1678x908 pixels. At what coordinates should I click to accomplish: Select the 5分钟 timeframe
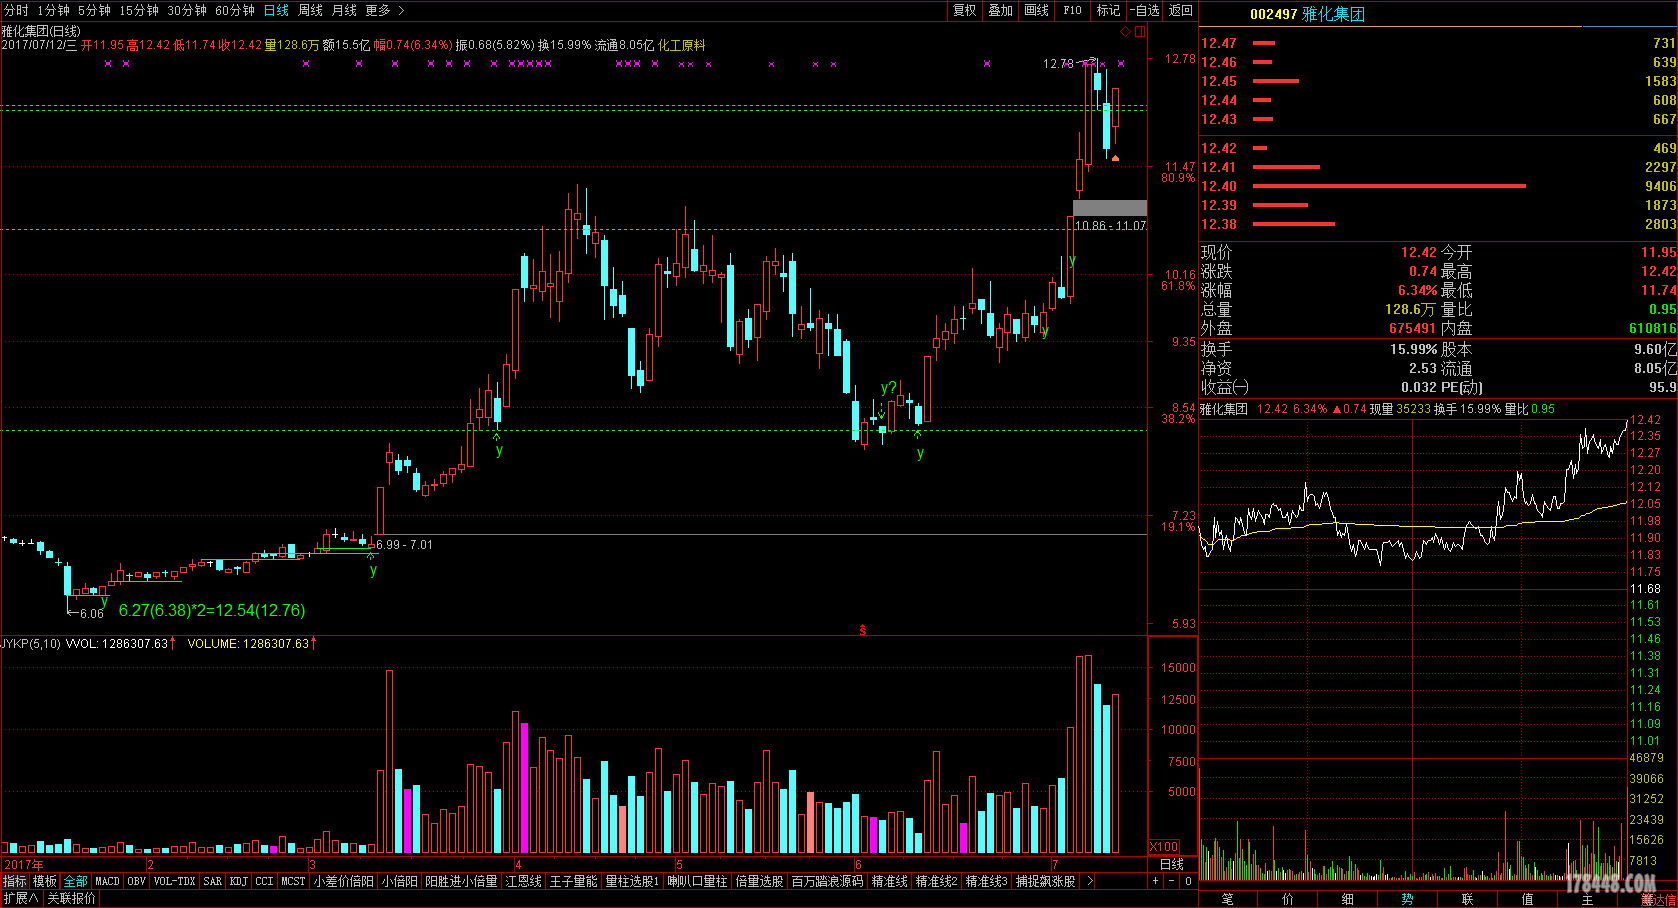point(94,10)
